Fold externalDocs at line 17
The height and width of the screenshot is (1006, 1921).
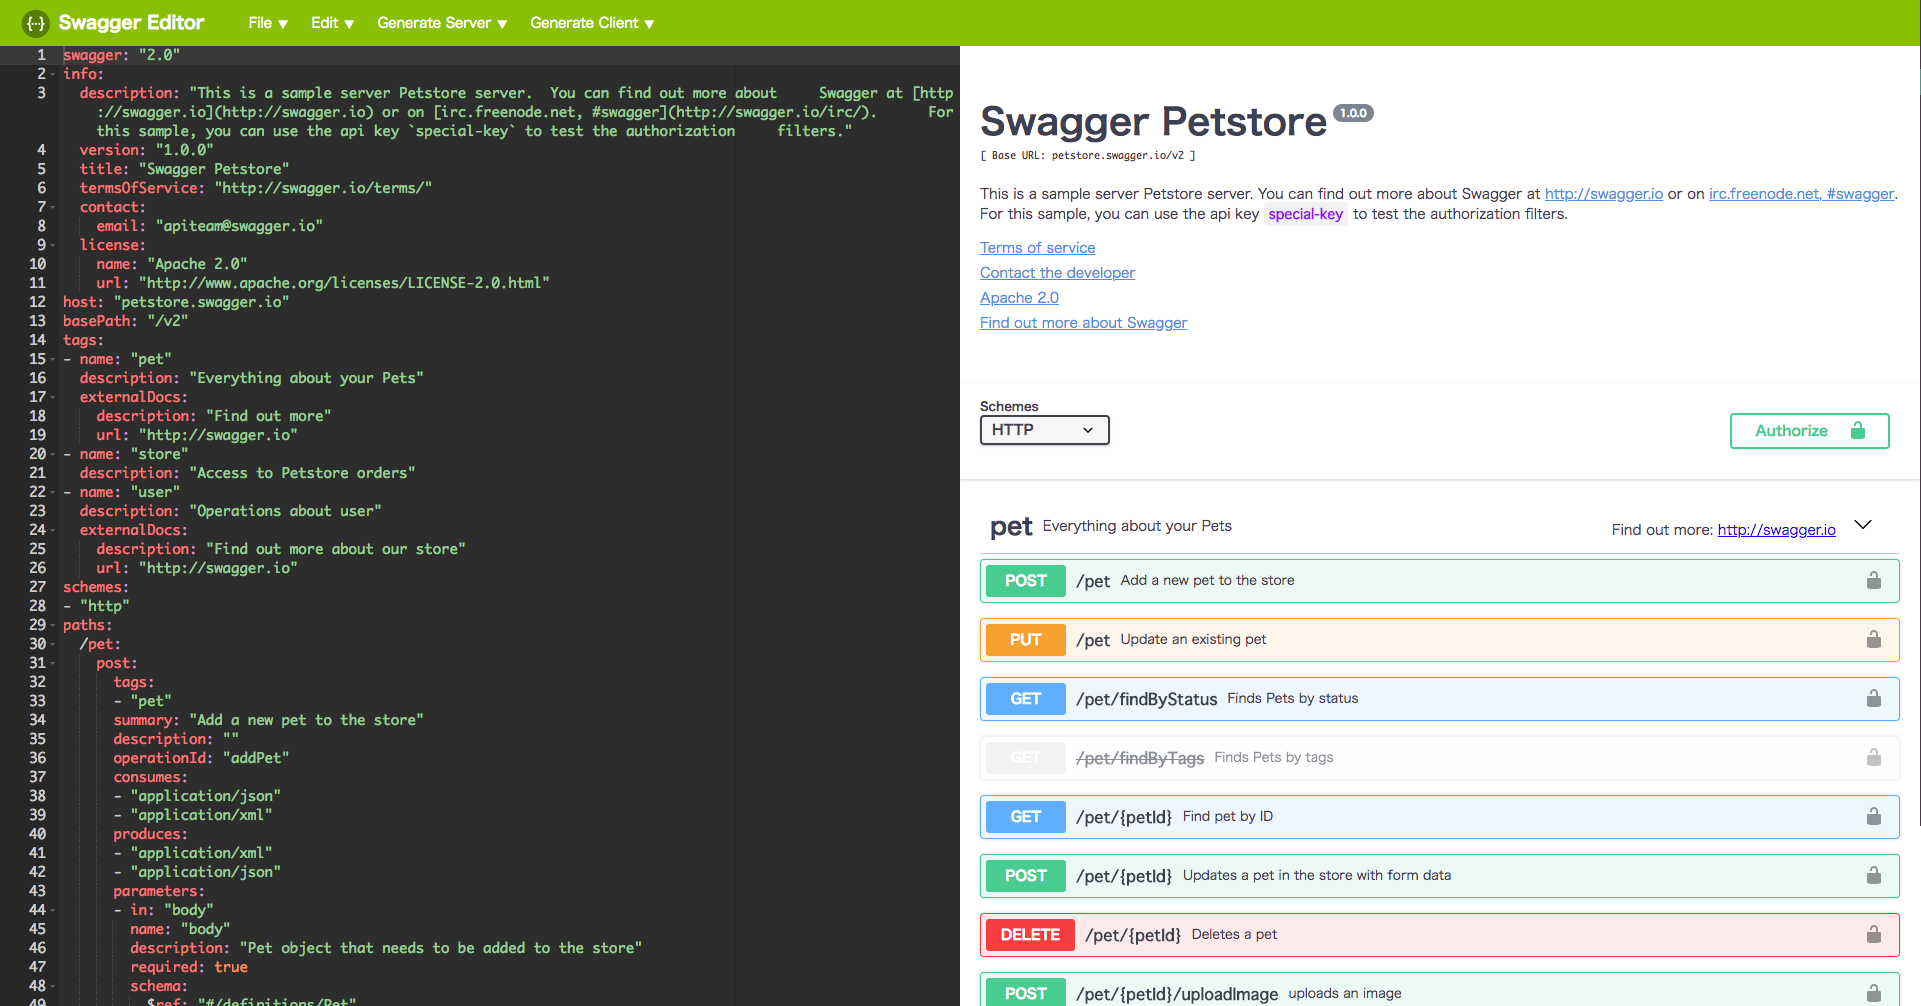tap(52, 397)
